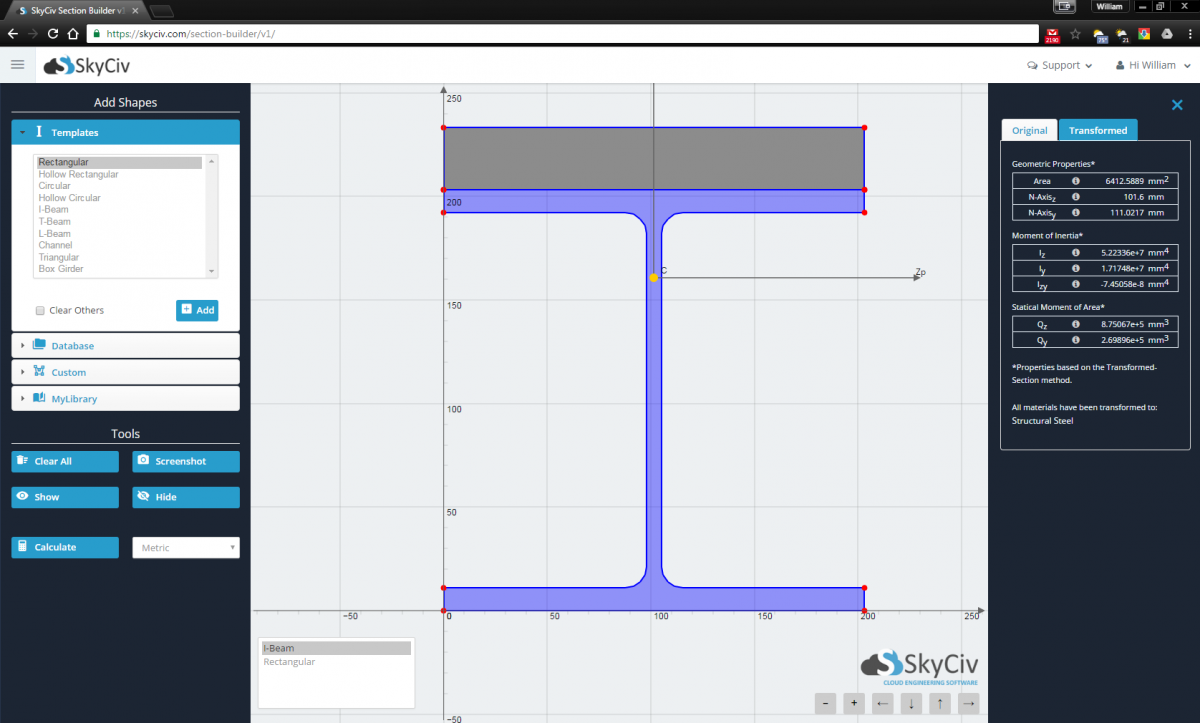Click the Clear All tool
The height and width of the screenshot is (723, 1200).
coord(64,461)
